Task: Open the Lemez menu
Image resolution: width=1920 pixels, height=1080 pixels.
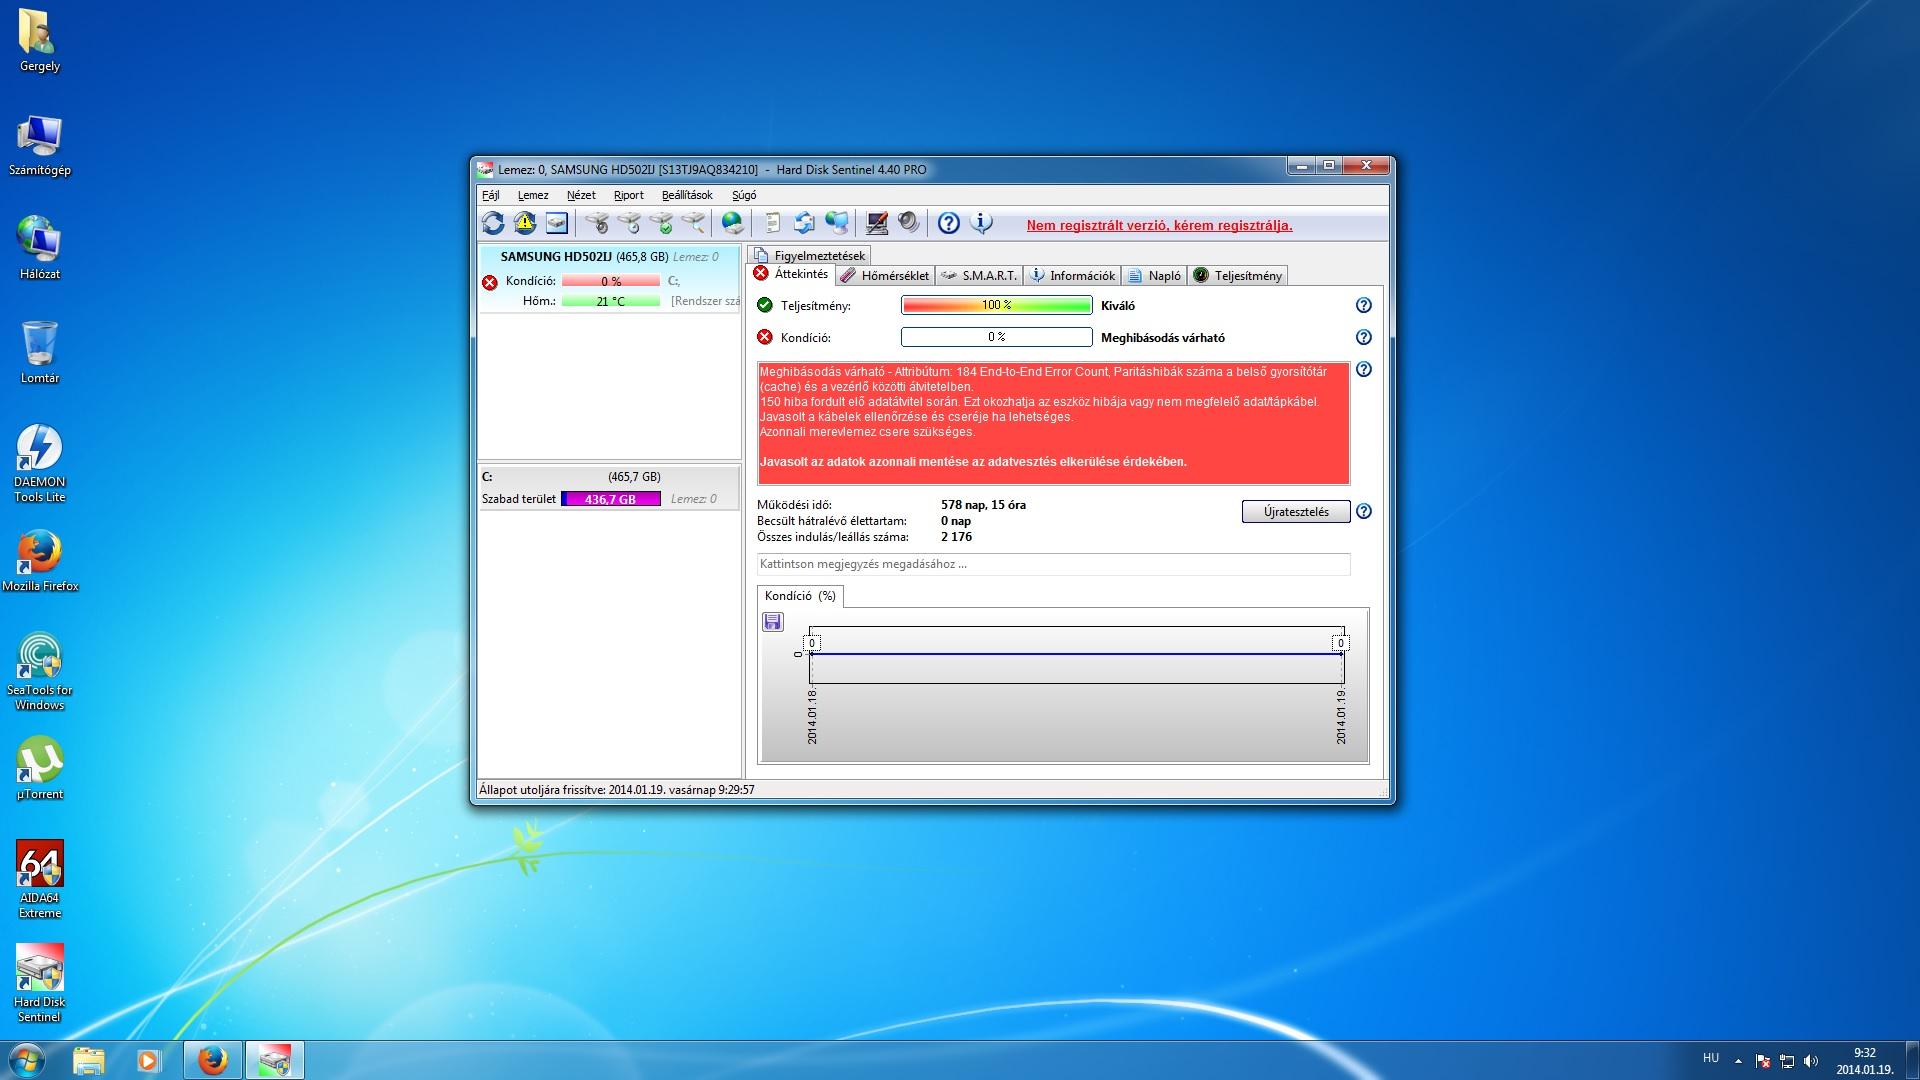Action: coord(532,195)
